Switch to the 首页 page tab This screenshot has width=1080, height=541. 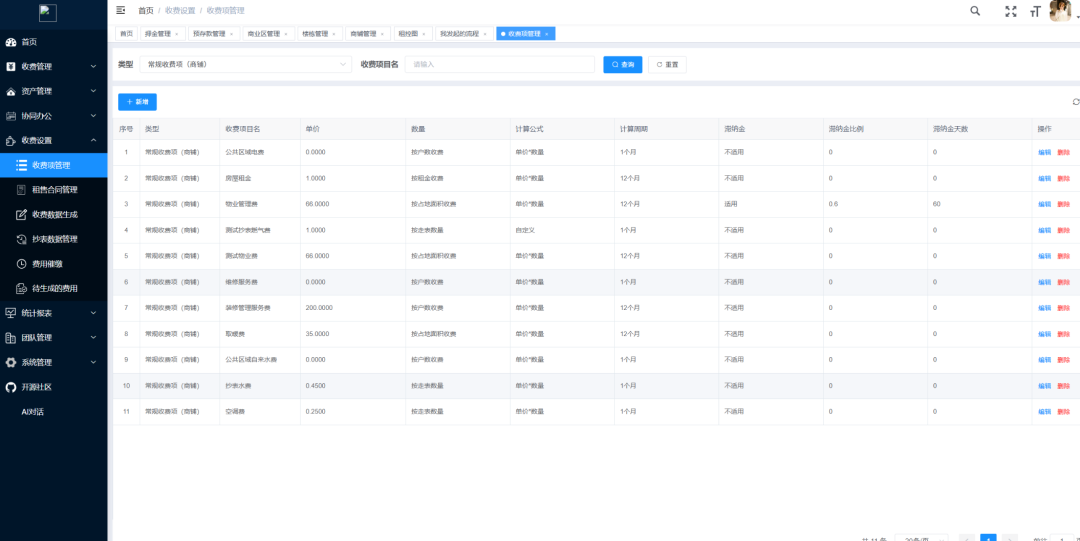pyautogui.click(x=126, y=34)
